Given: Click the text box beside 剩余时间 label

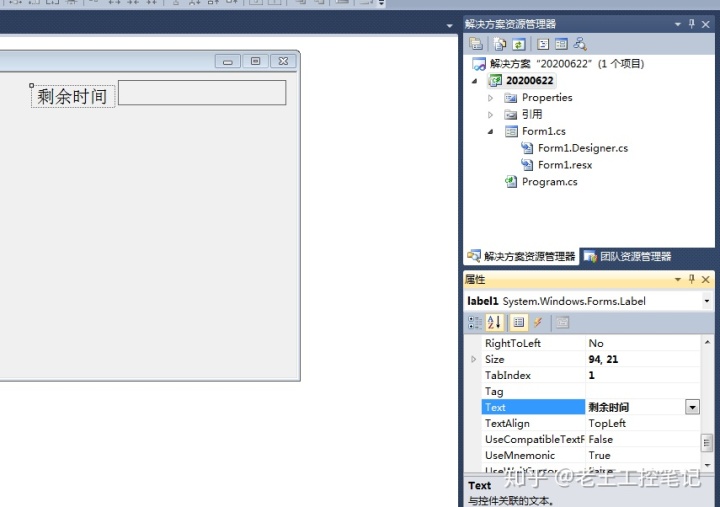Looking at the screenshot, I should [202, 92].
